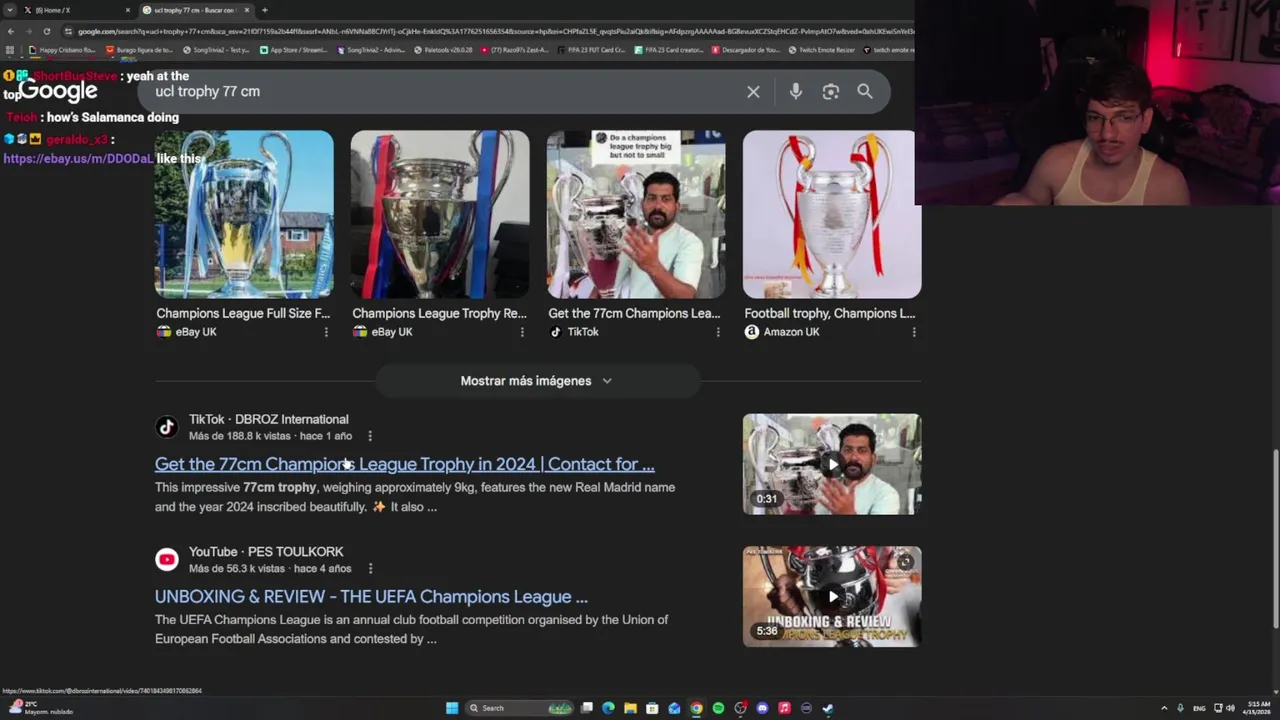The height and width of the screenshot is (720, 1280).
Task: Open Amazon UK trophy with red-yellow ribbons
Action: tap(832, 214)
